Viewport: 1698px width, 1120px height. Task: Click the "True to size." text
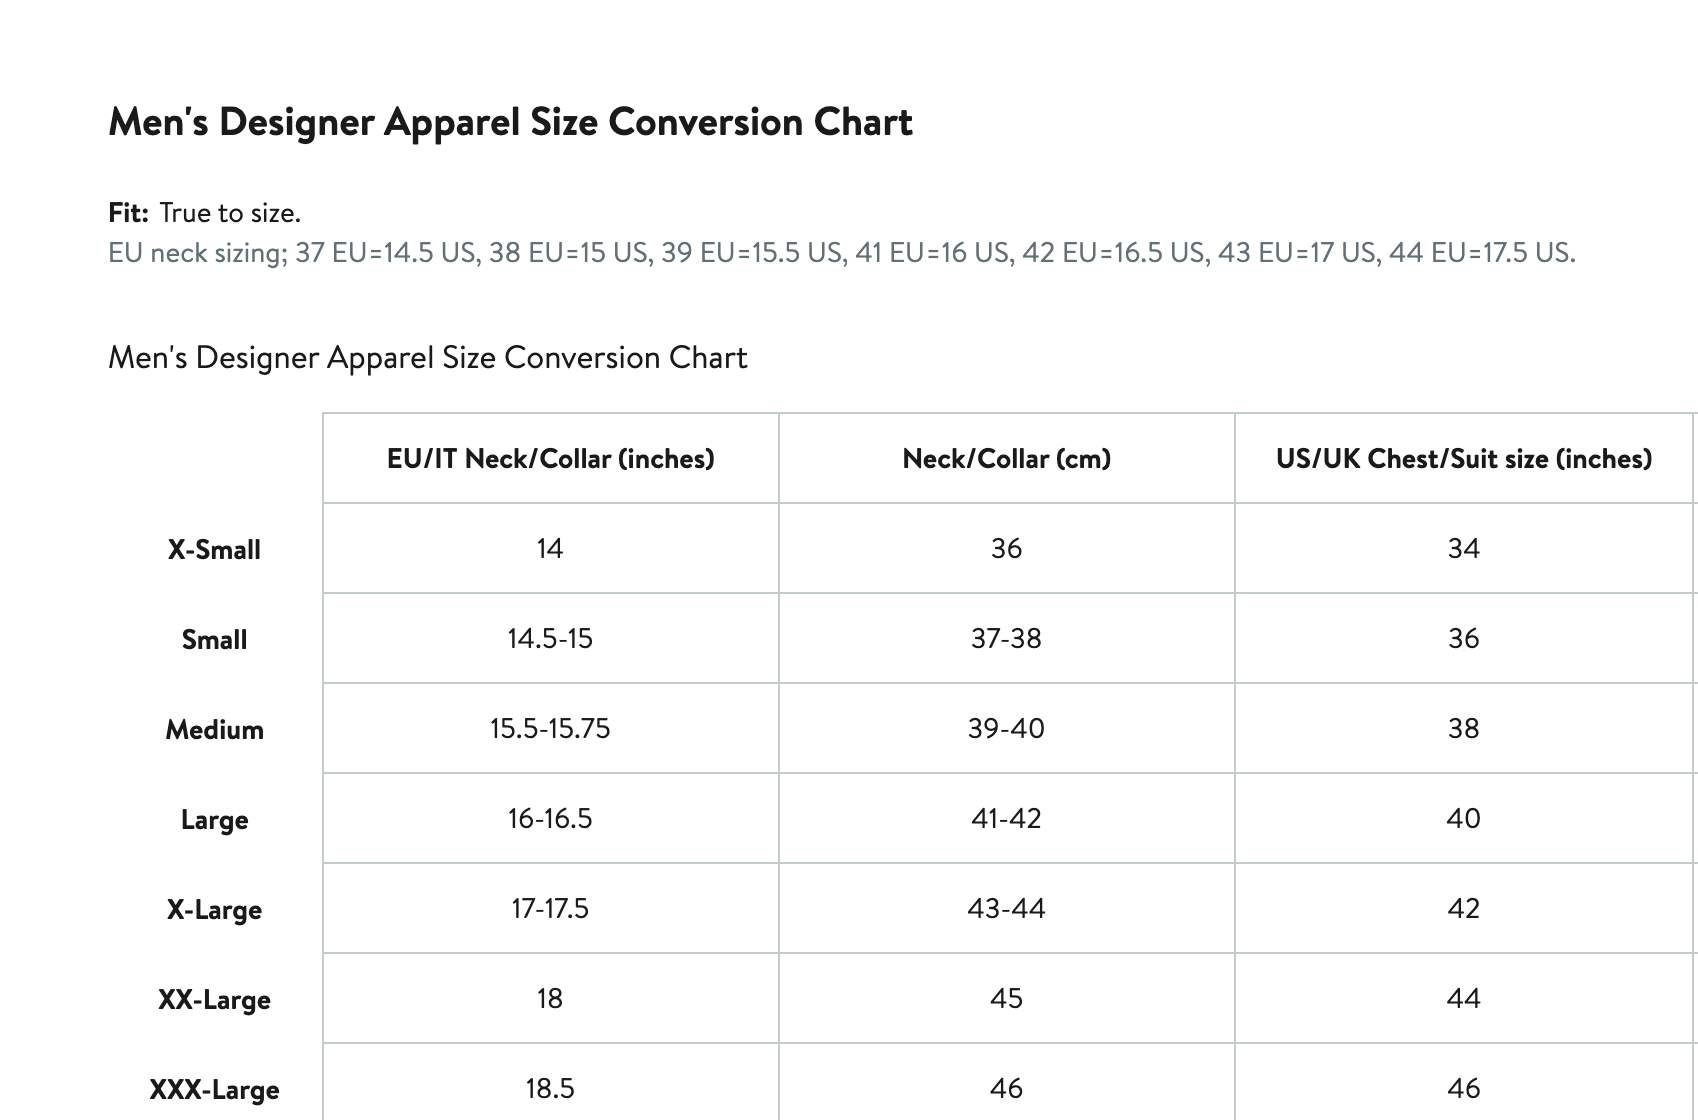[x=230, y=213]
